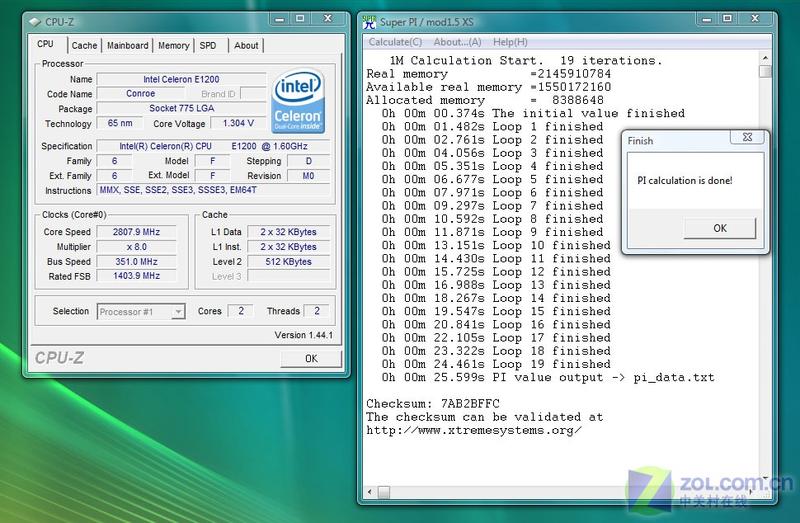Click the horizontal scrollbar thumb in Super PI

tap(384, 492)
